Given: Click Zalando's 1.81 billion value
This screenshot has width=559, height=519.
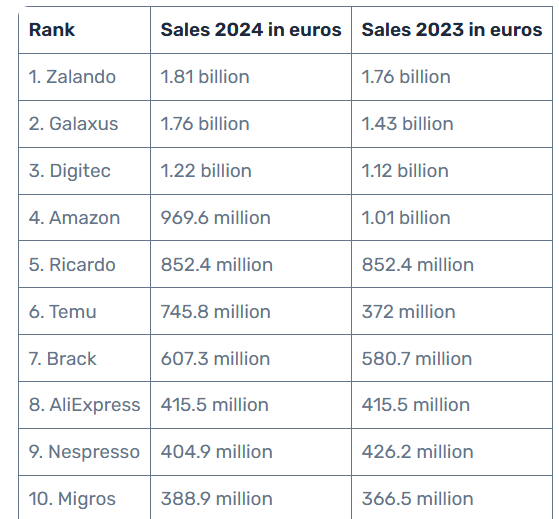Looking at the screenshot, I should click(205, 77).
